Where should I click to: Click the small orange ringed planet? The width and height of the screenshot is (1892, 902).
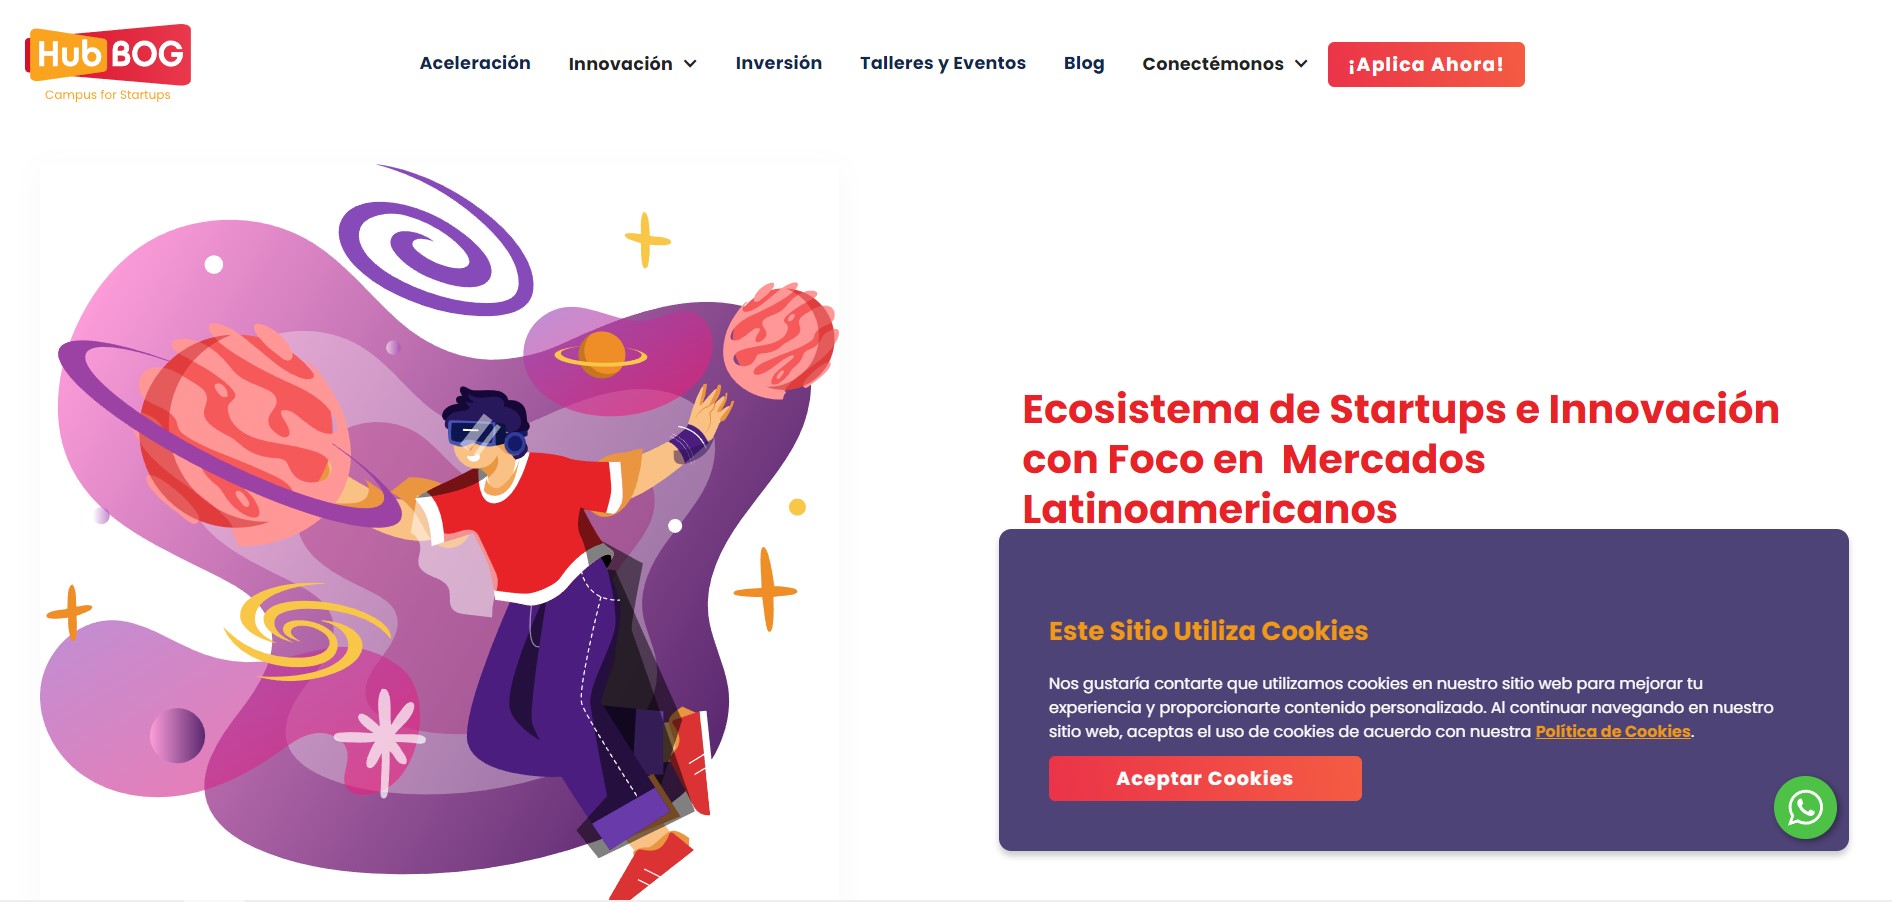coord(601,355)
